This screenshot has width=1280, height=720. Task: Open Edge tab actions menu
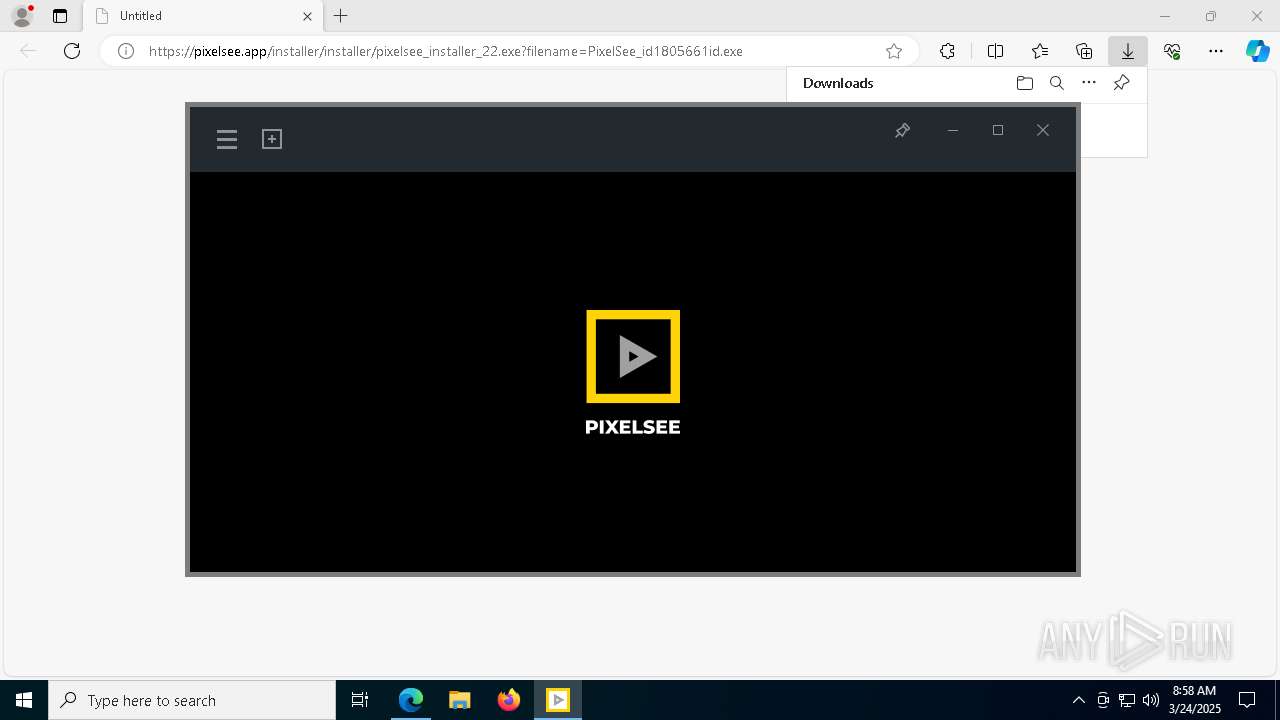click(x=60, y=16)
